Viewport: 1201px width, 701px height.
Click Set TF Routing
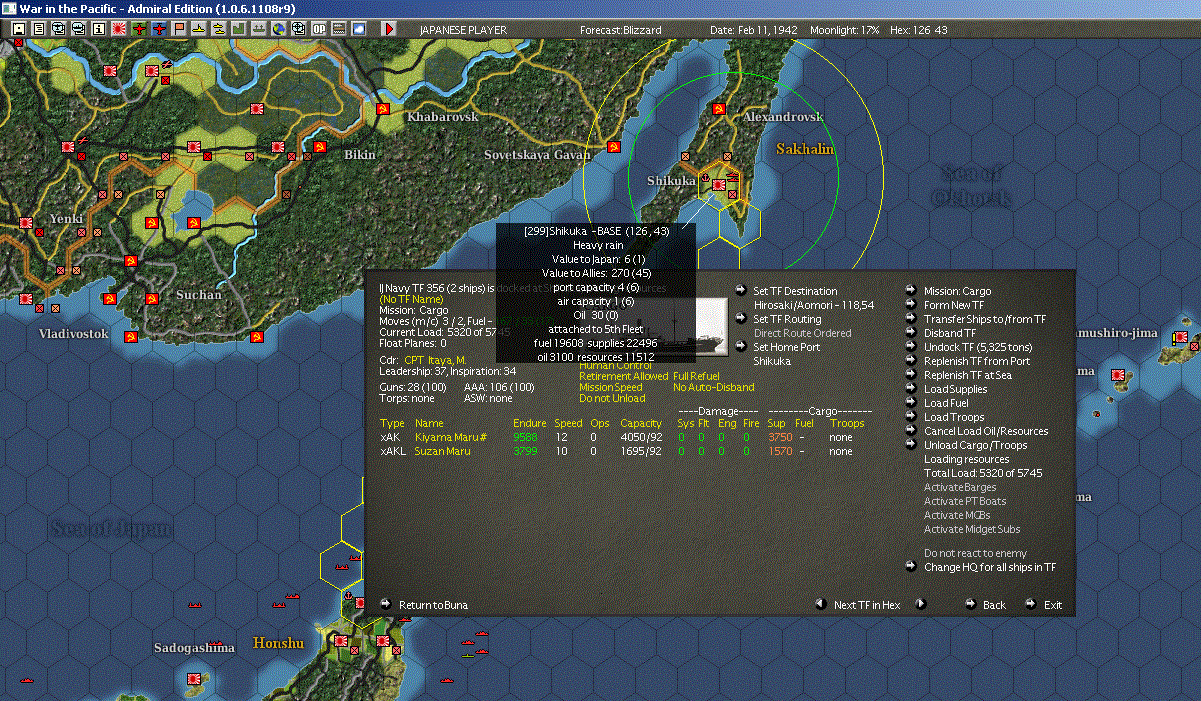787,319
